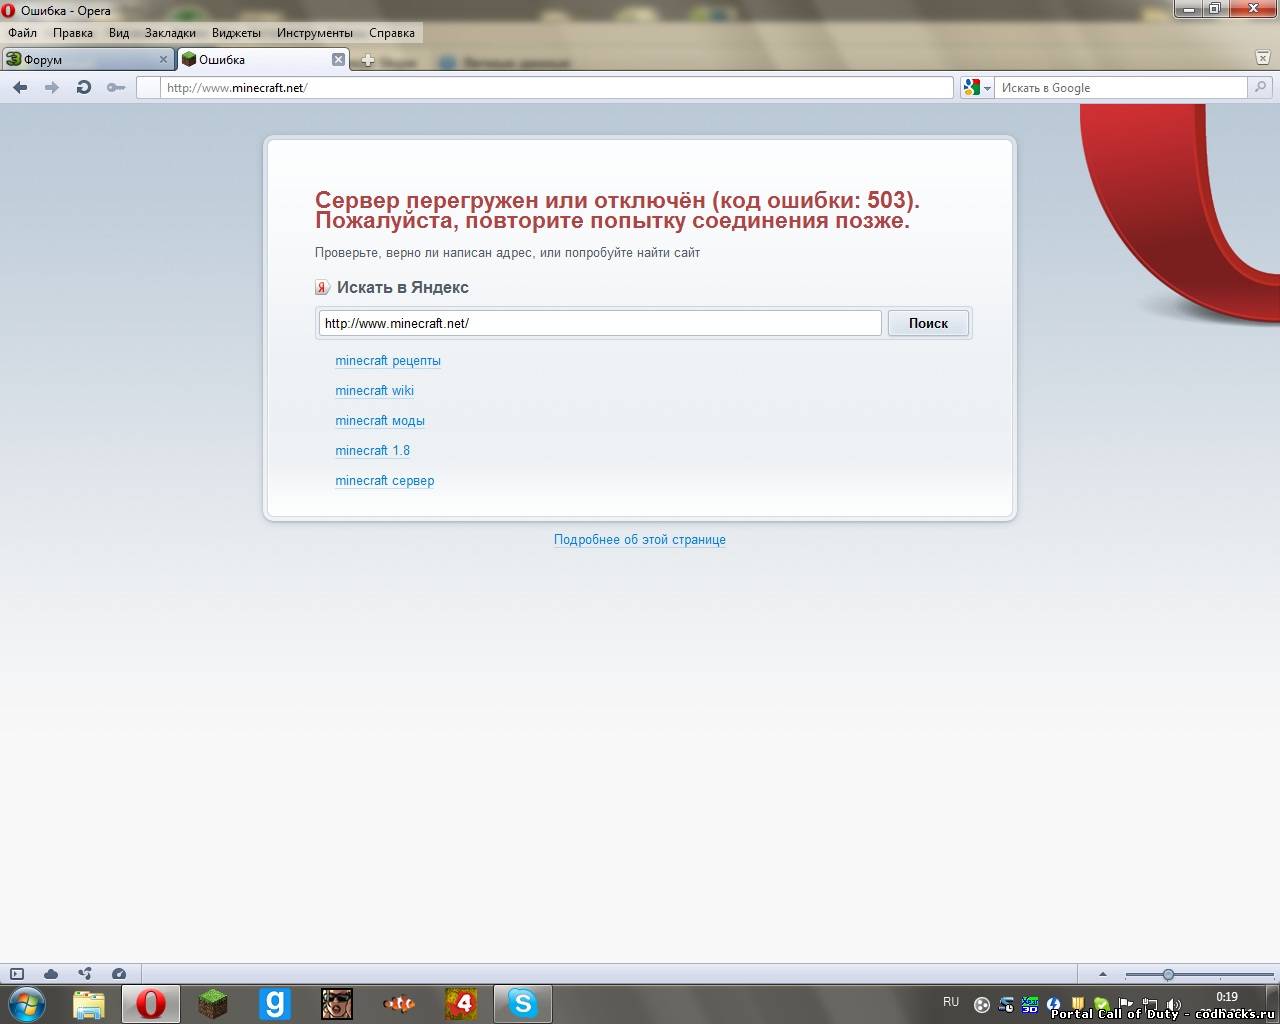
Task: Open the network connection tray icon
Action: [x=1150, y=1004]
